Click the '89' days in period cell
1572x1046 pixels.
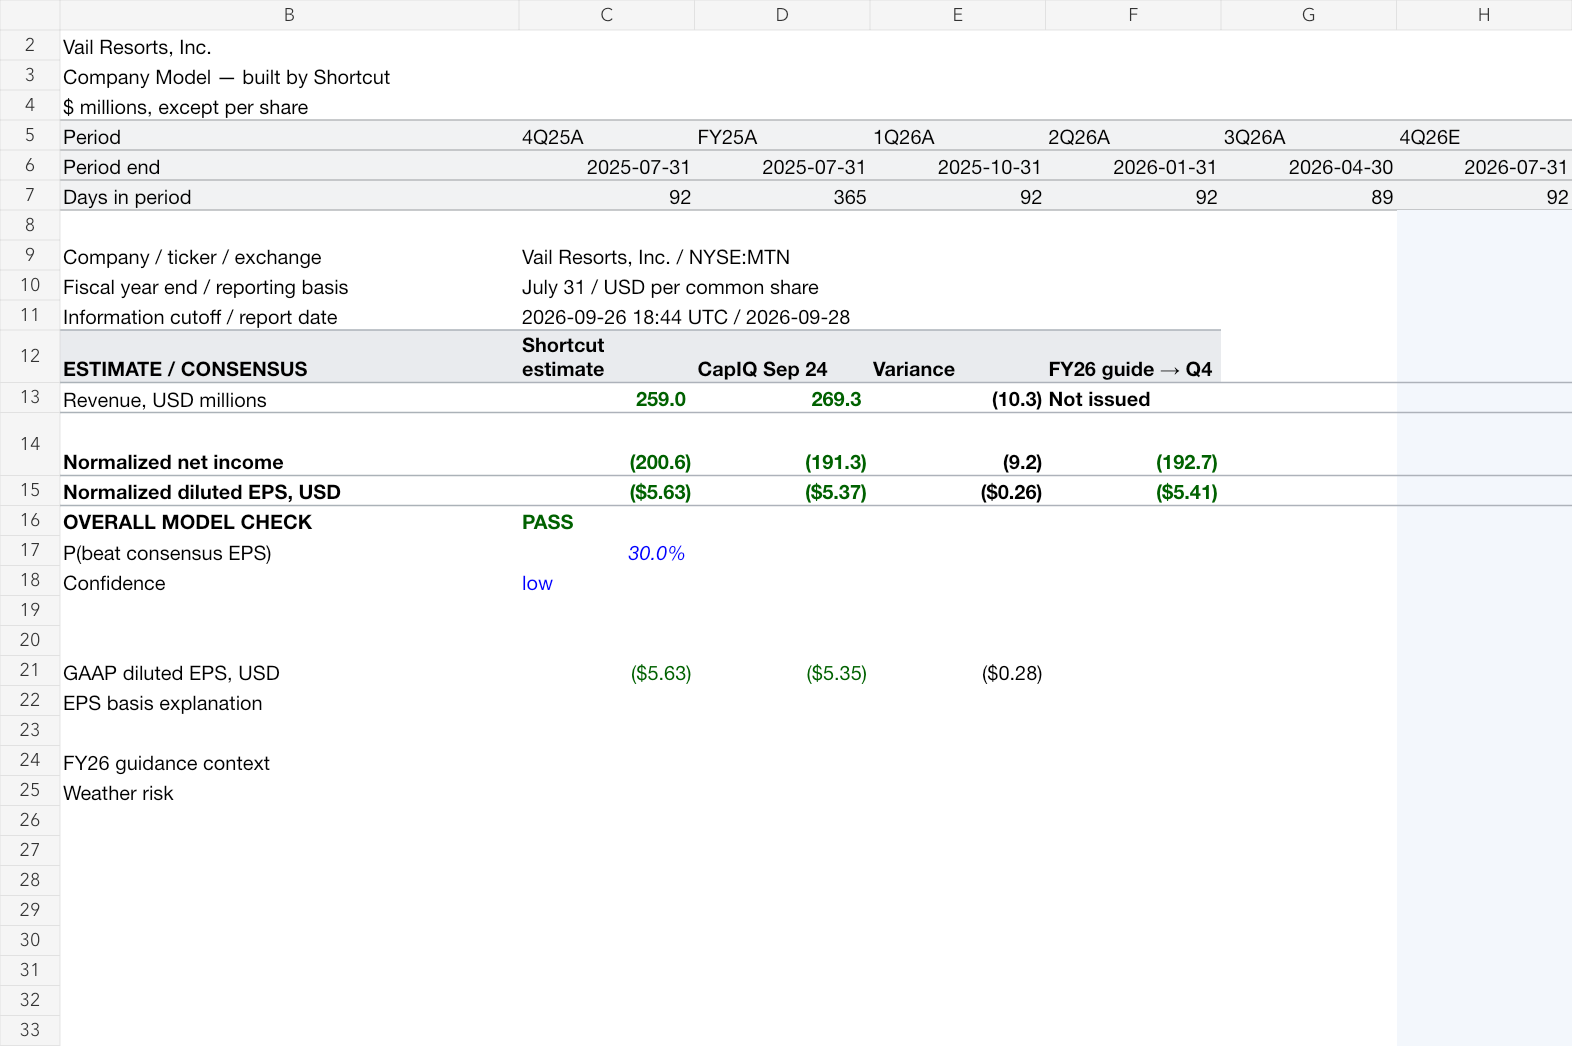point(1308,197)
